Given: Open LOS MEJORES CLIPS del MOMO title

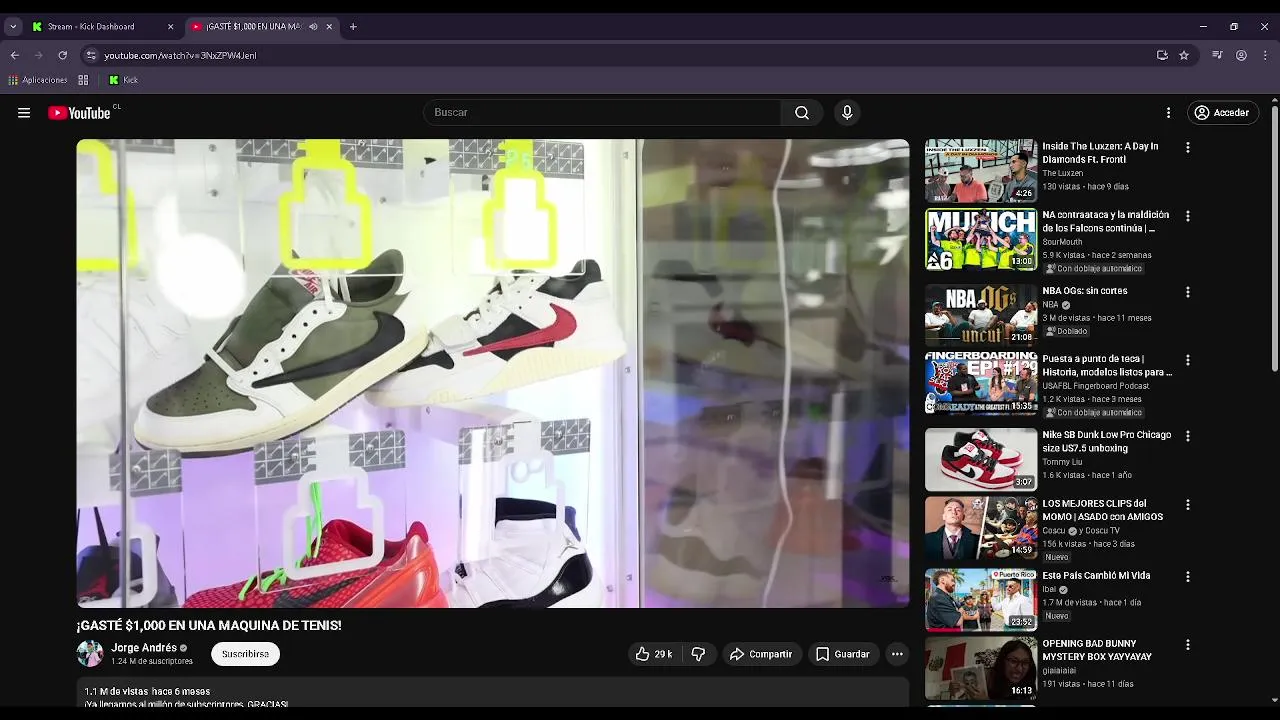Looking at the screenshot, I should [x=1103, y=511].
